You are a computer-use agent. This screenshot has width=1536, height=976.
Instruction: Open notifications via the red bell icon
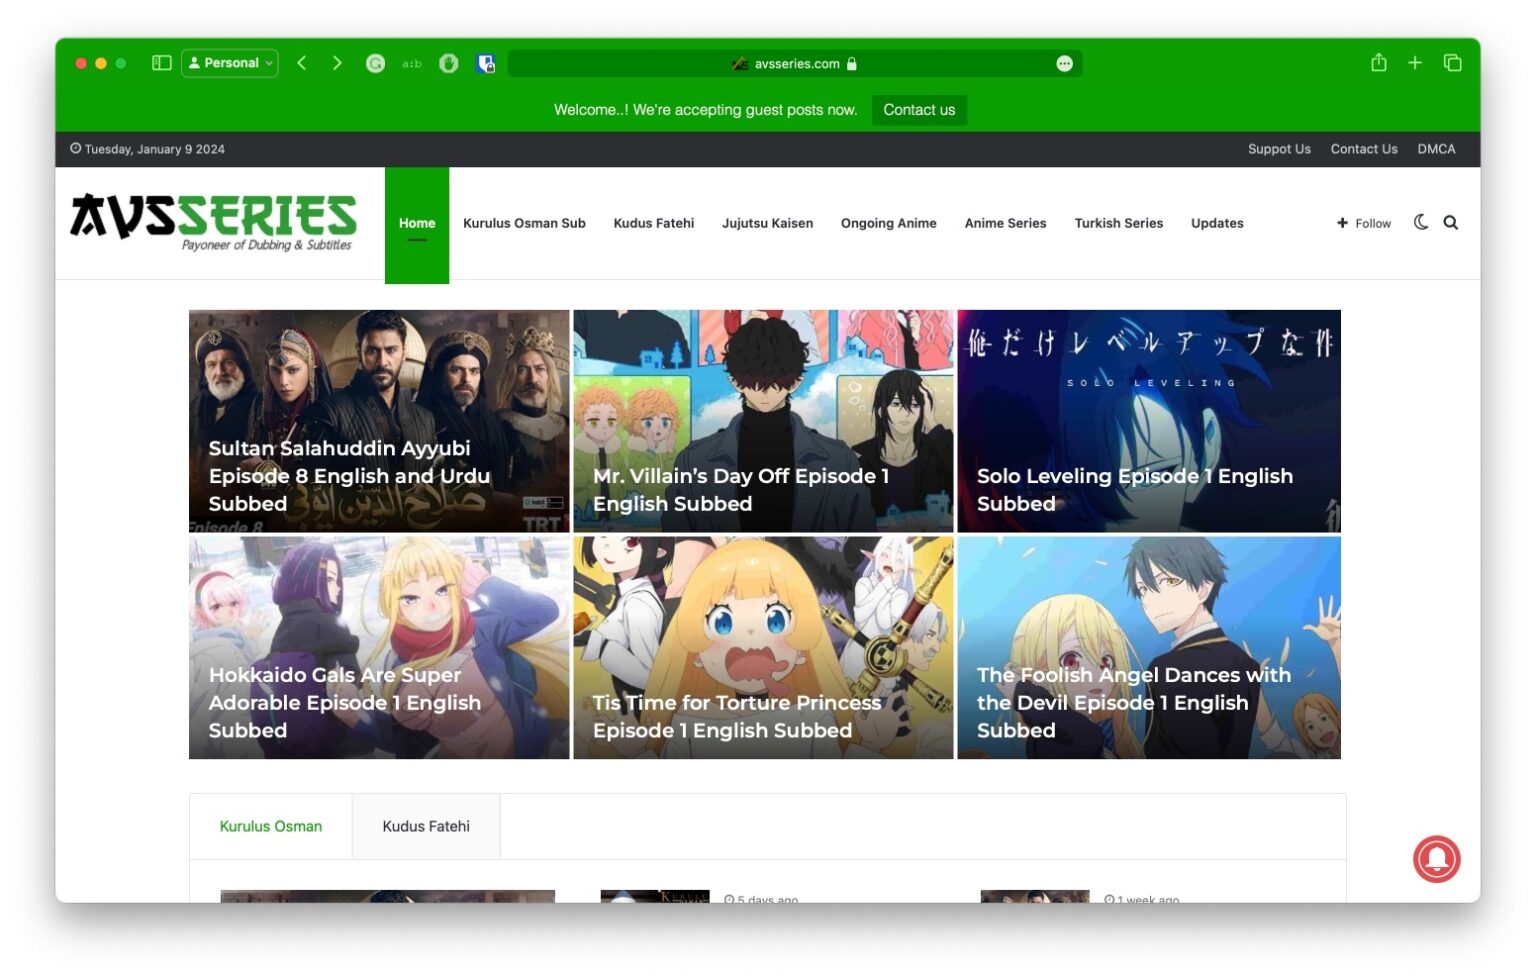(1436, 858)
